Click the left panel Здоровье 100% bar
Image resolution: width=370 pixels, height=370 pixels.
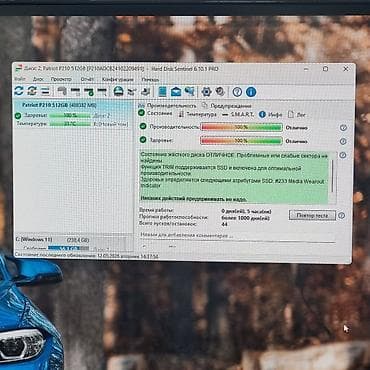(x=70, y=116)
